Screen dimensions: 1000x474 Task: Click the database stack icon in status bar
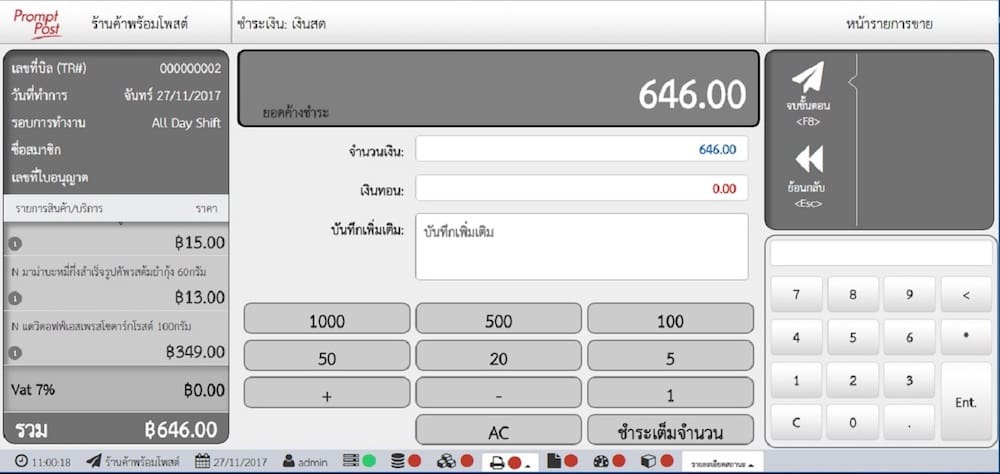(398, 461)
